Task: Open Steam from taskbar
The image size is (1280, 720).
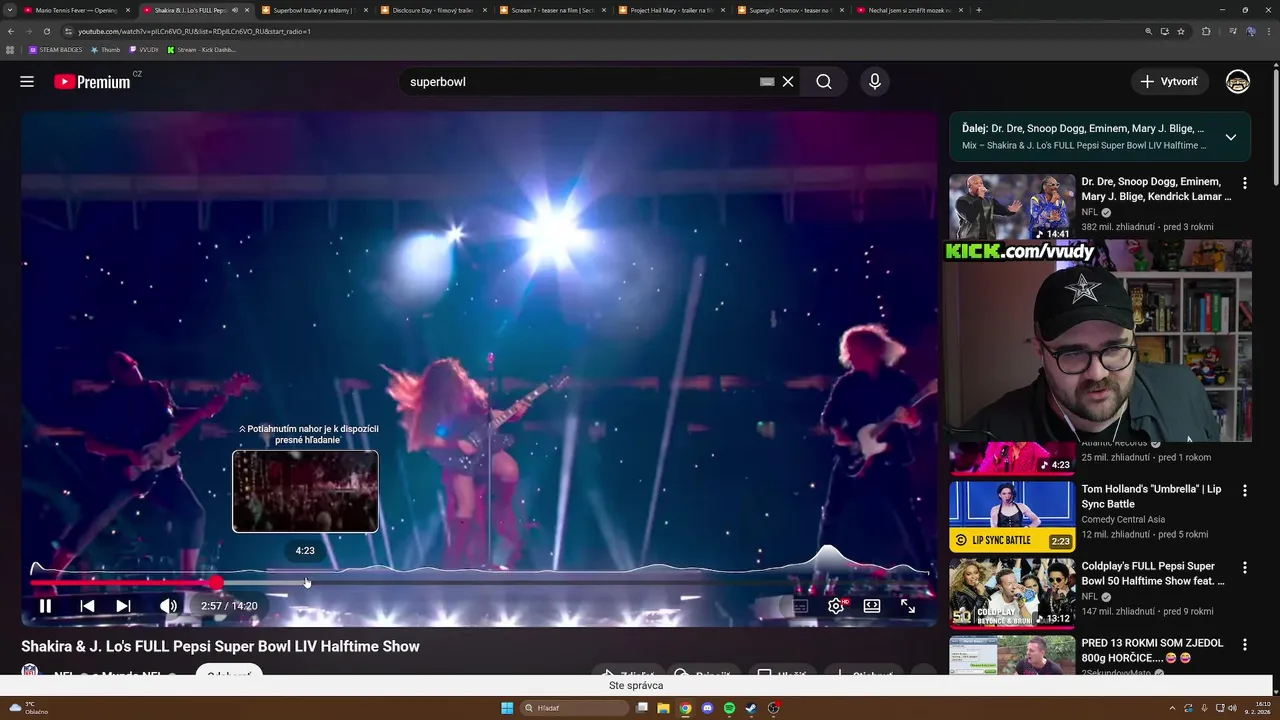Action: pos(751,708)
